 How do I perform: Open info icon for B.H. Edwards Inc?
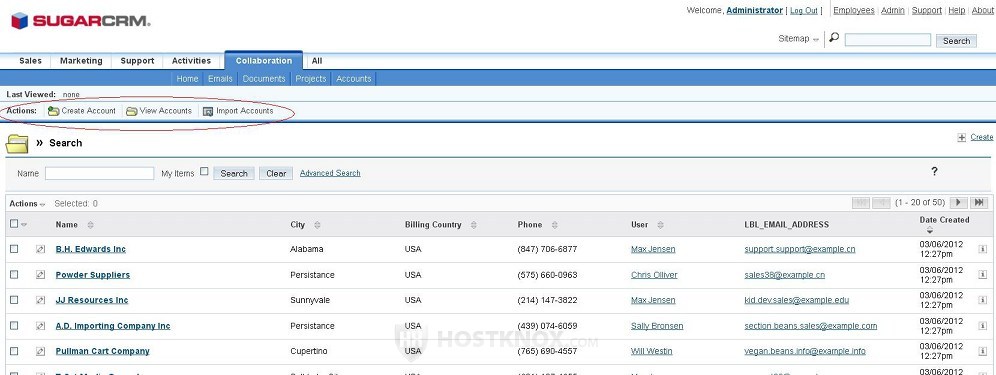982,249
